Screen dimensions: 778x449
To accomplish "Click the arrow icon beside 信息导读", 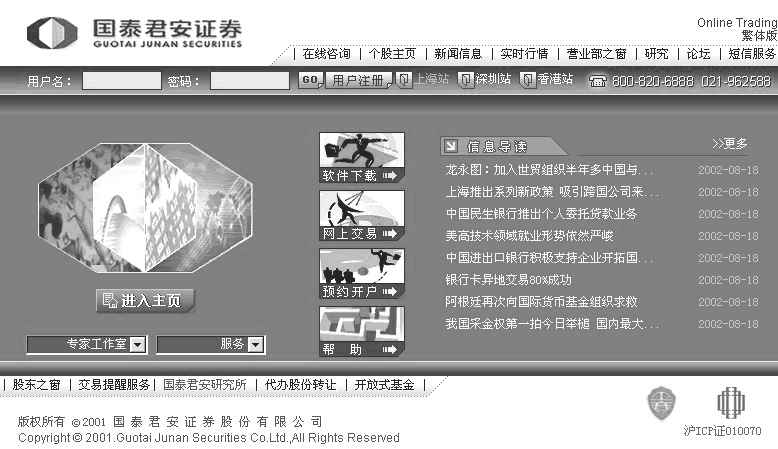I will [451, 146].
